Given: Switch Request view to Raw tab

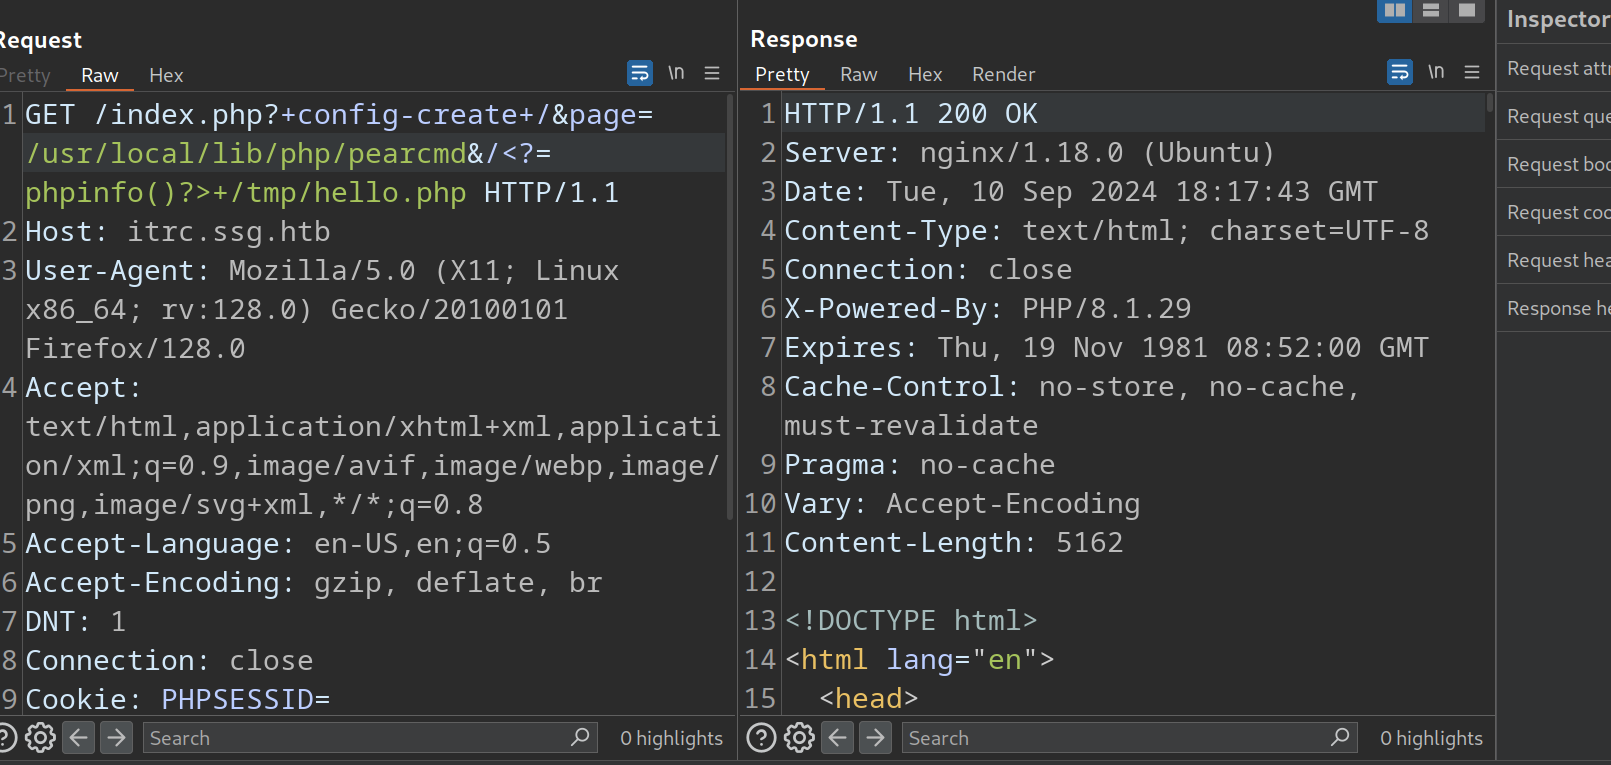Looking at the screenshot, I should pyautogui.click(x=100, y=75).
